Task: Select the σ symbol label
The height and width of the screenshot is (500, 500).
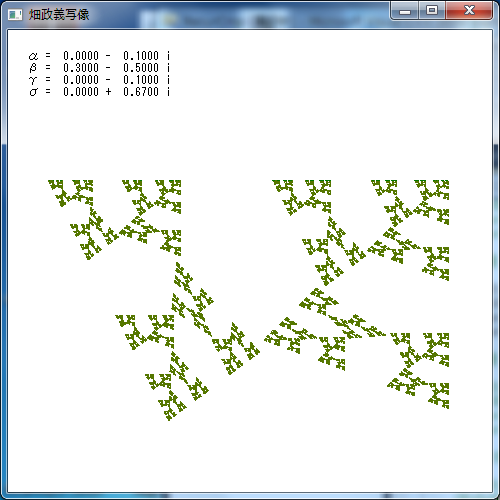Action: tap(33, 92)
